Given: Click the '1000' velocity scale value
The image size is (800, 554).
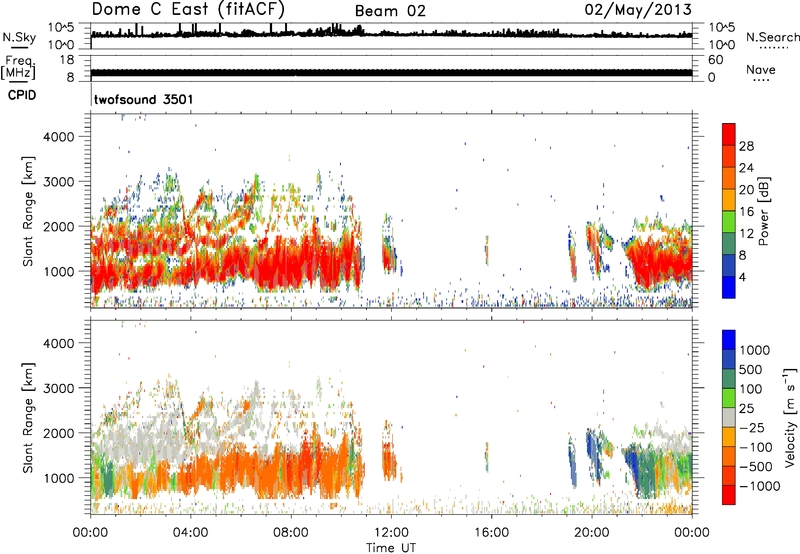Looking at the screenshot, I should pos(755,350).
